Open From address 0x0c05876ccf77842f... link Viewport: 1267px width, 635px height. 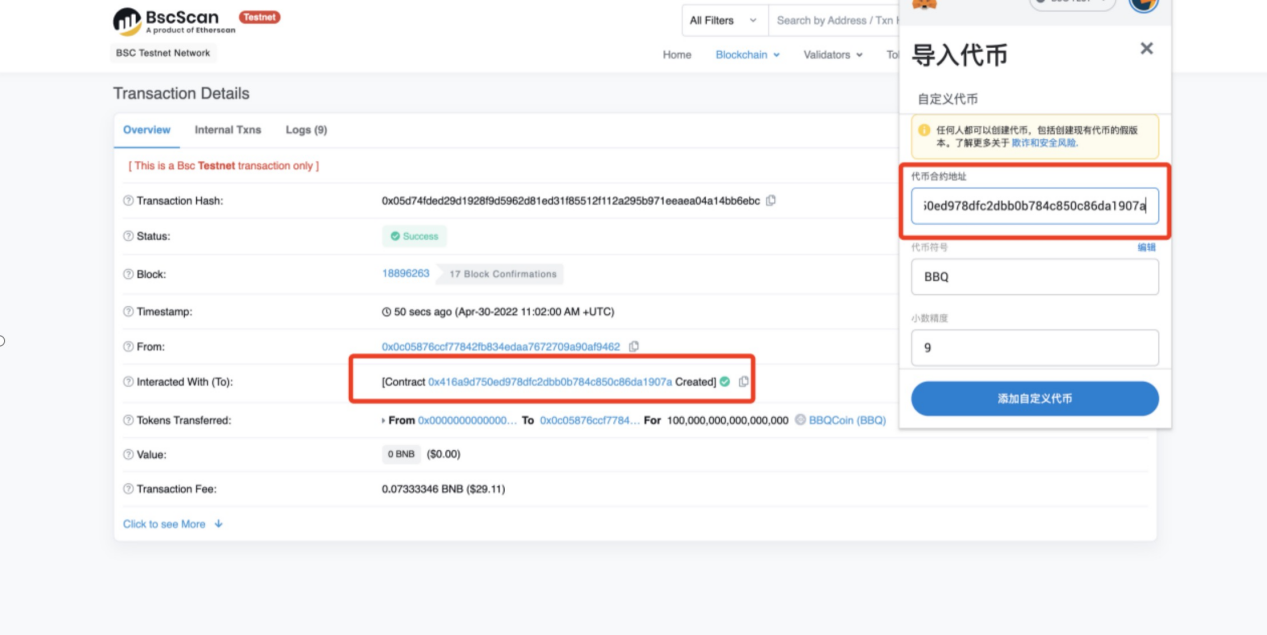click(x=501, y=347)
